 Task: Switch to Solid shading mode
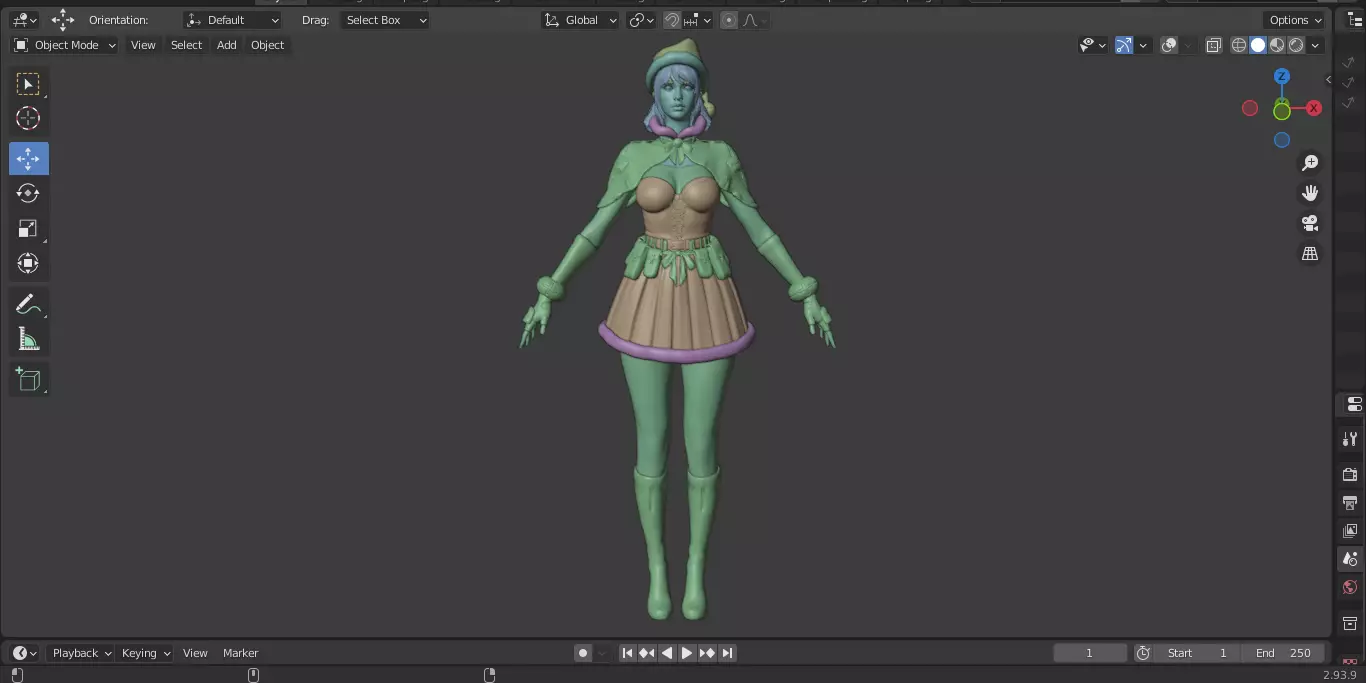pyautogui.click(x=1258, y=45)
